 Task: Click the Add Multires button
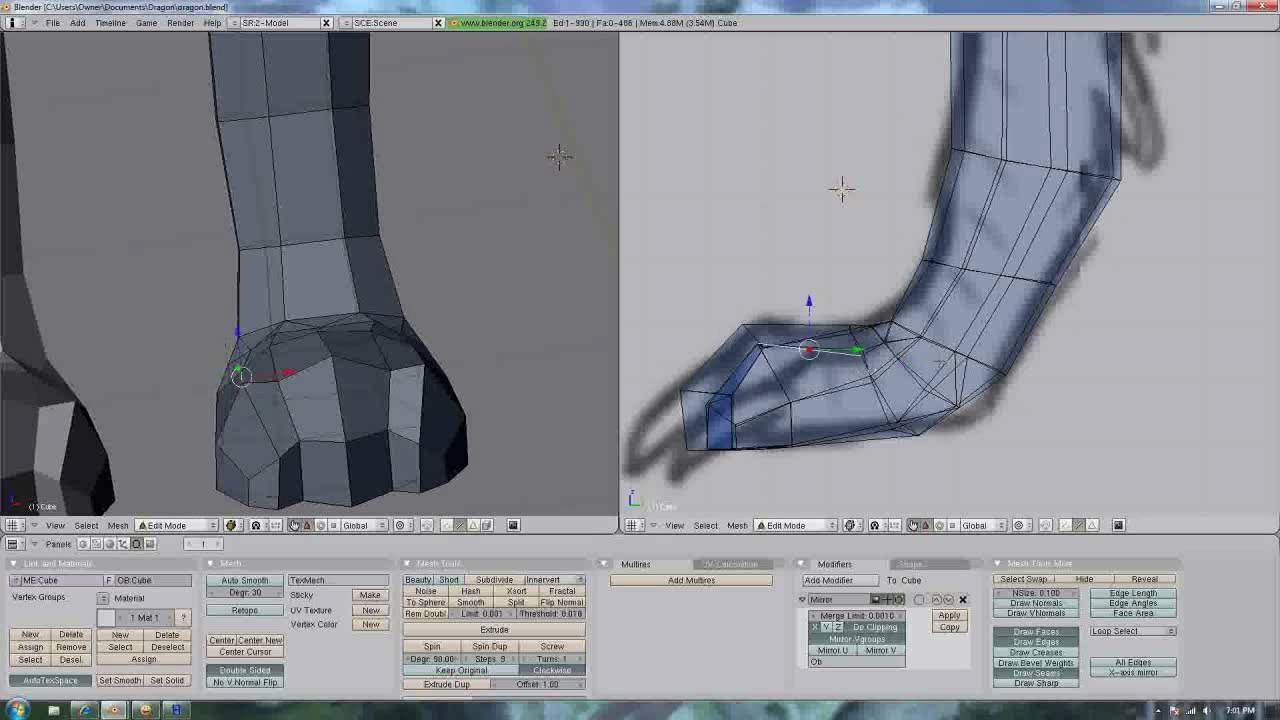click(x=691, y=580)
